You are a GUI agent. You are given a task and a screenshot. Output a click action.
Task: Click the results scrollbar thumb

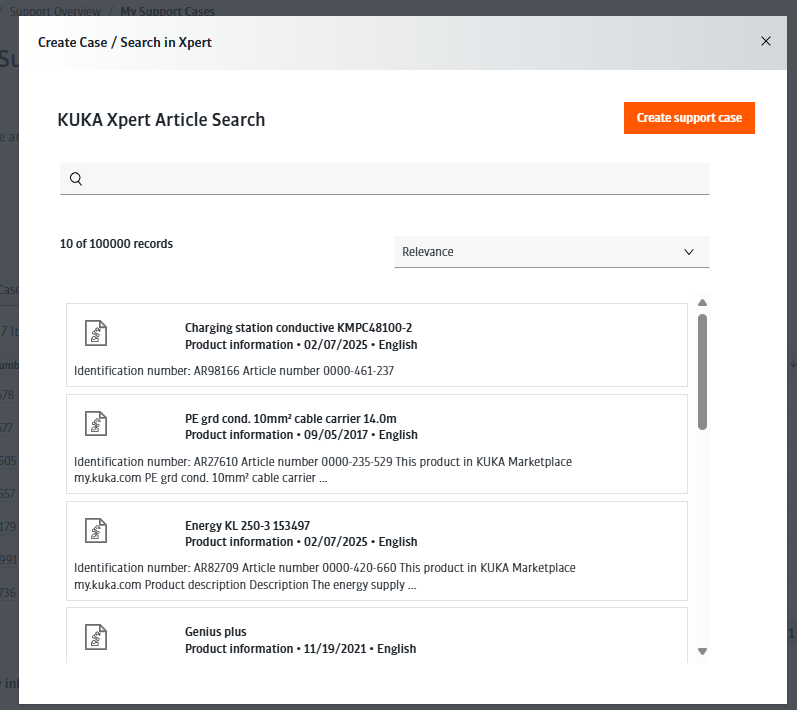click(702, 372)
